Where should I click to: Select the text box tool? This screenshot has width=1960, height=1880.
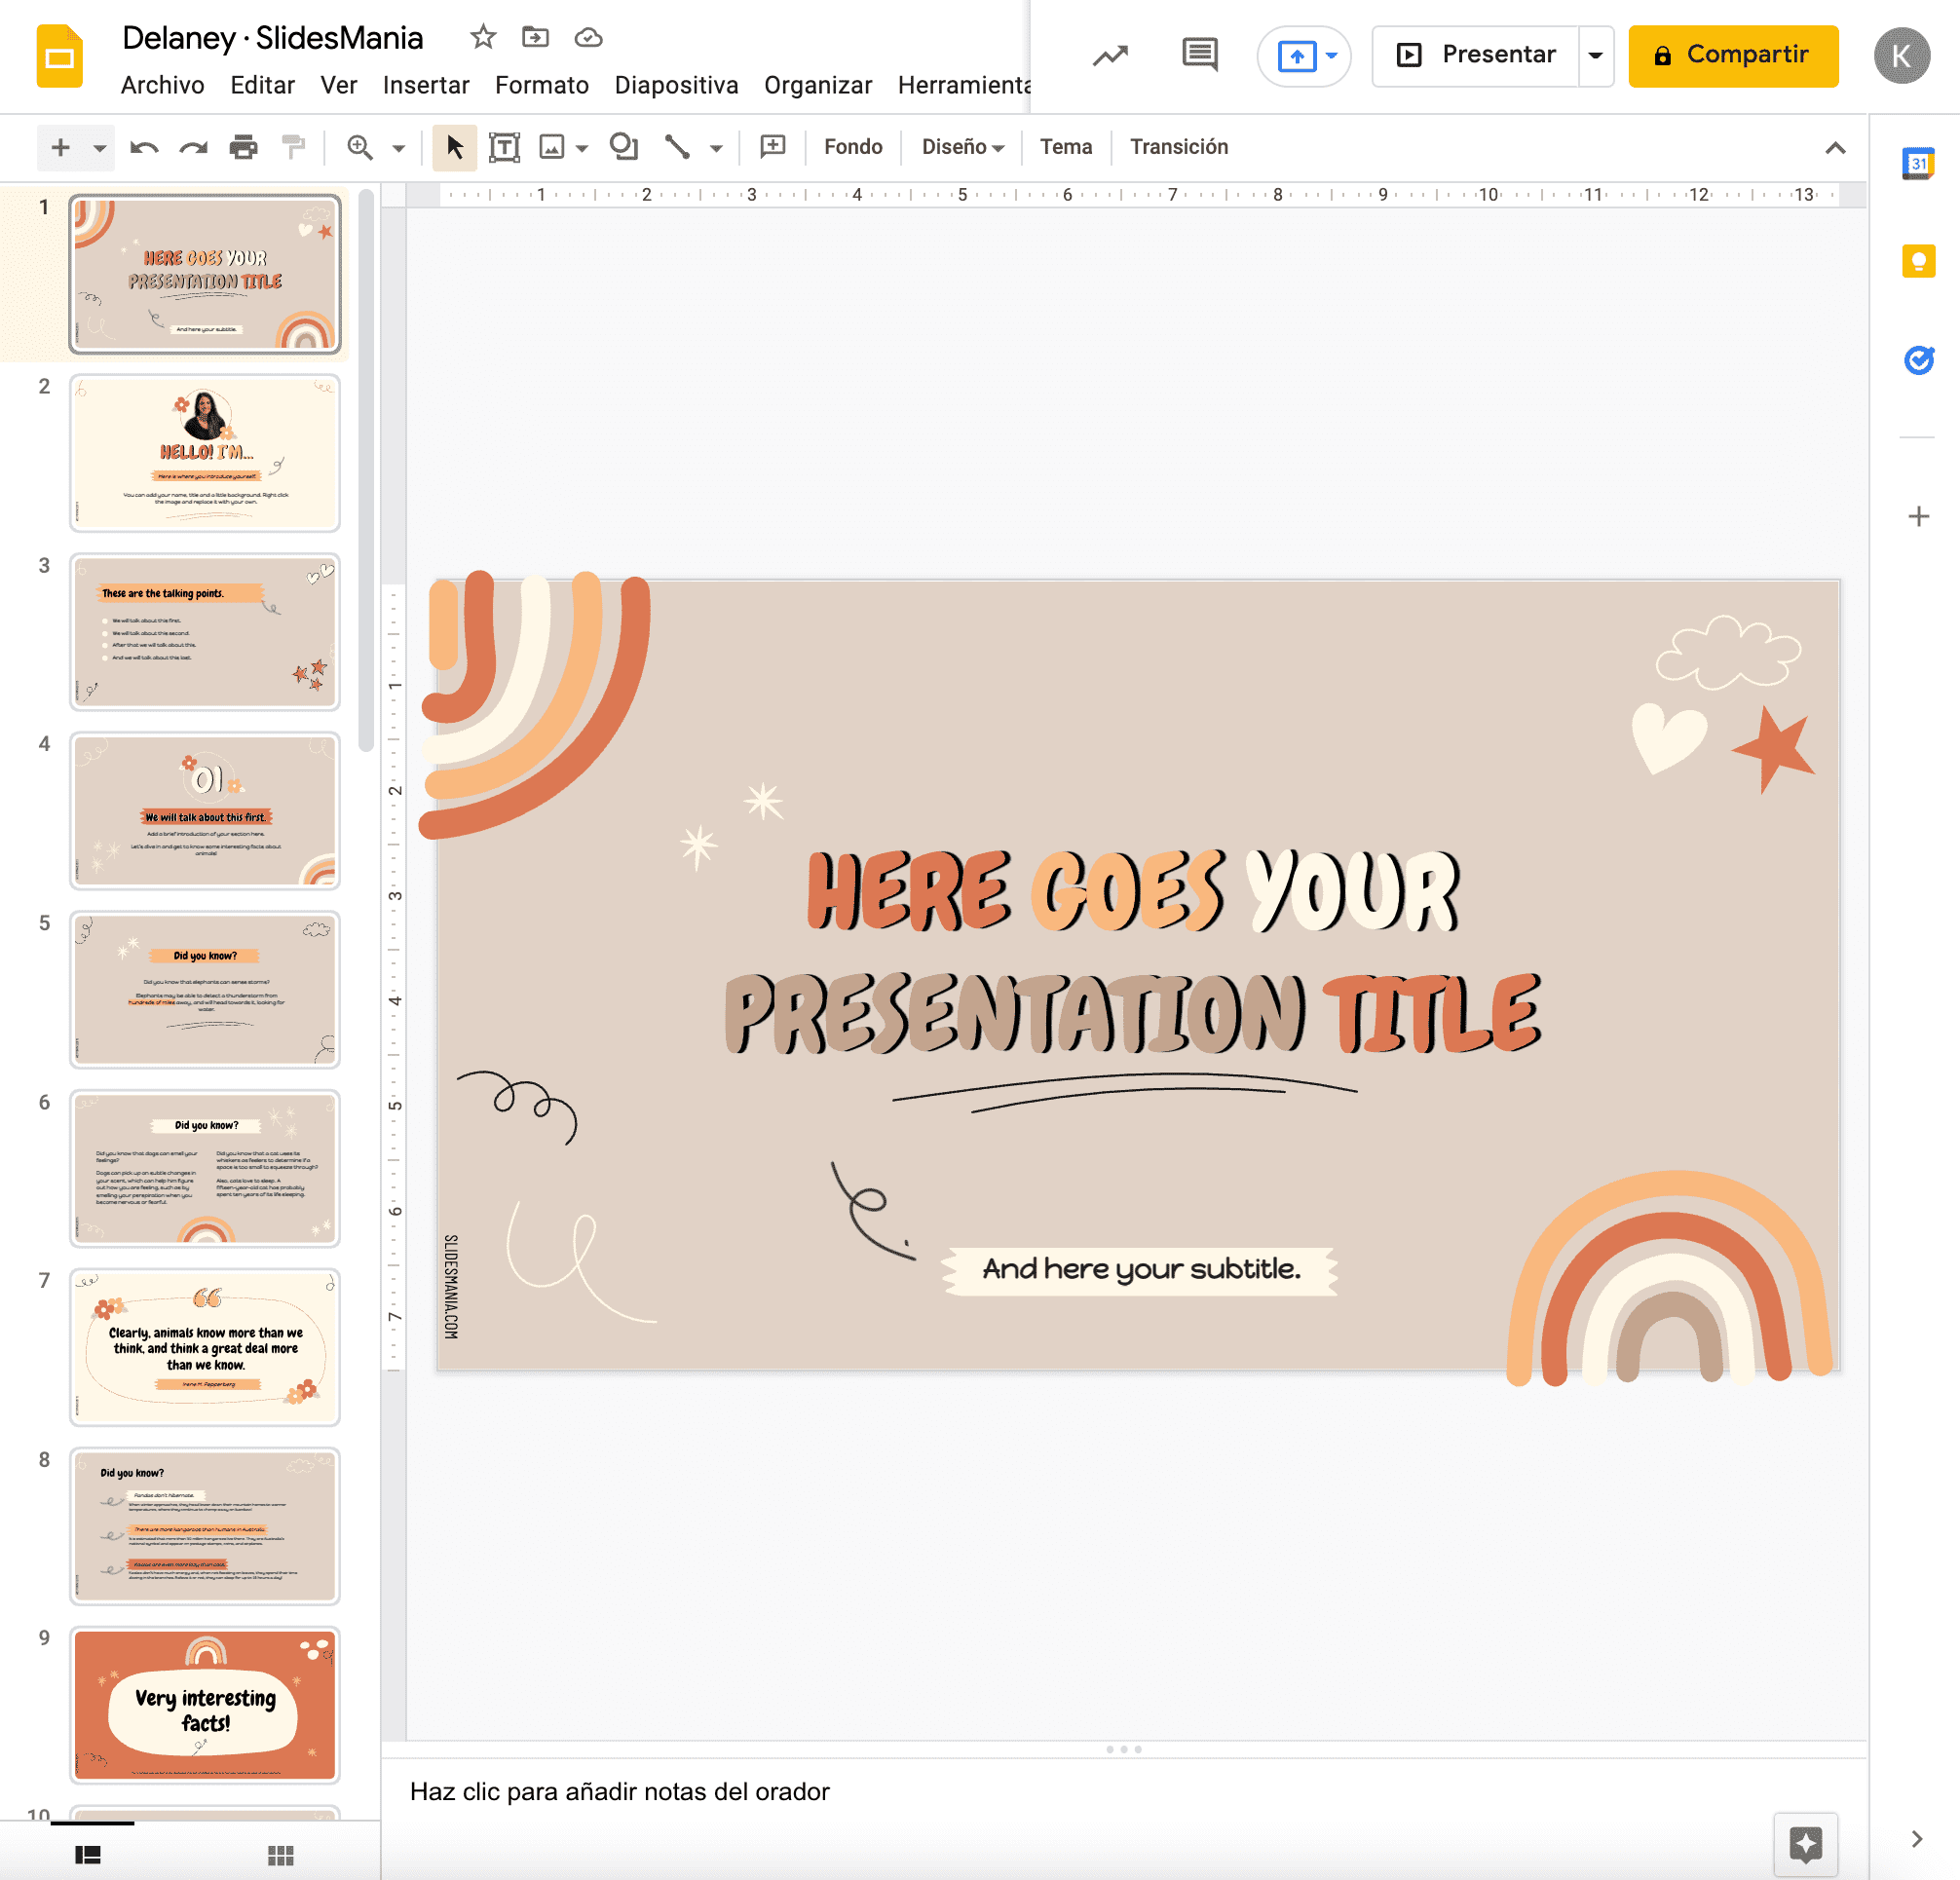[505, 147]
